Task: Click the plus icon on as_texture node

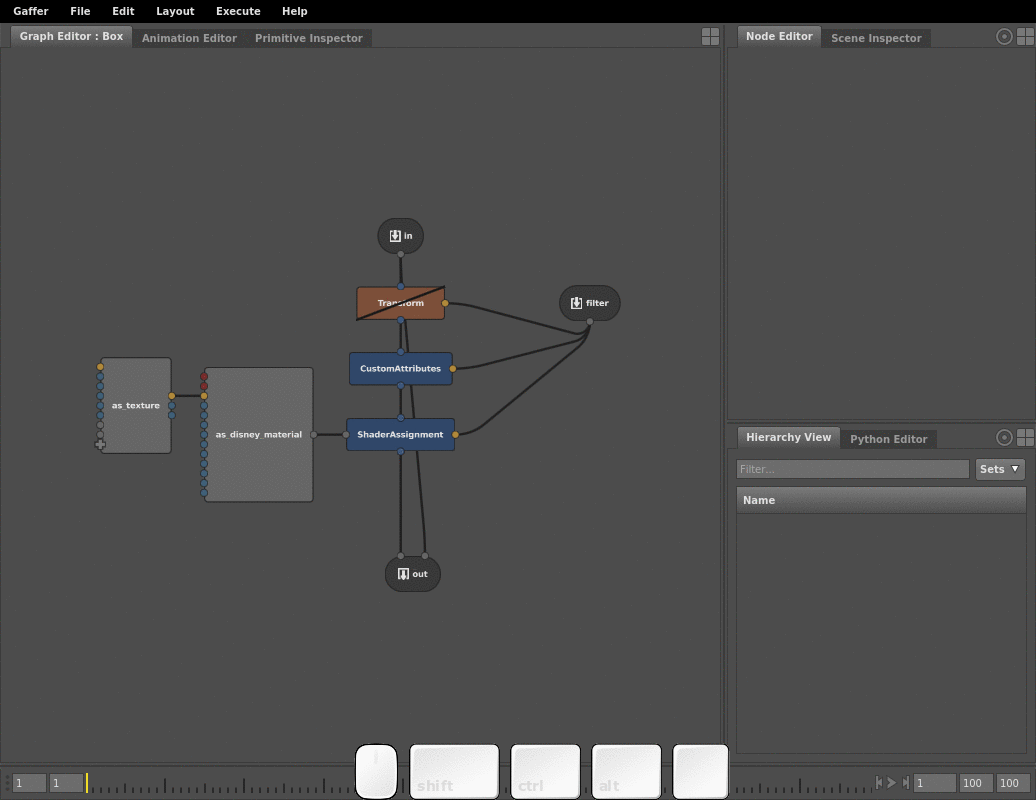Action: tap(100, 444)
